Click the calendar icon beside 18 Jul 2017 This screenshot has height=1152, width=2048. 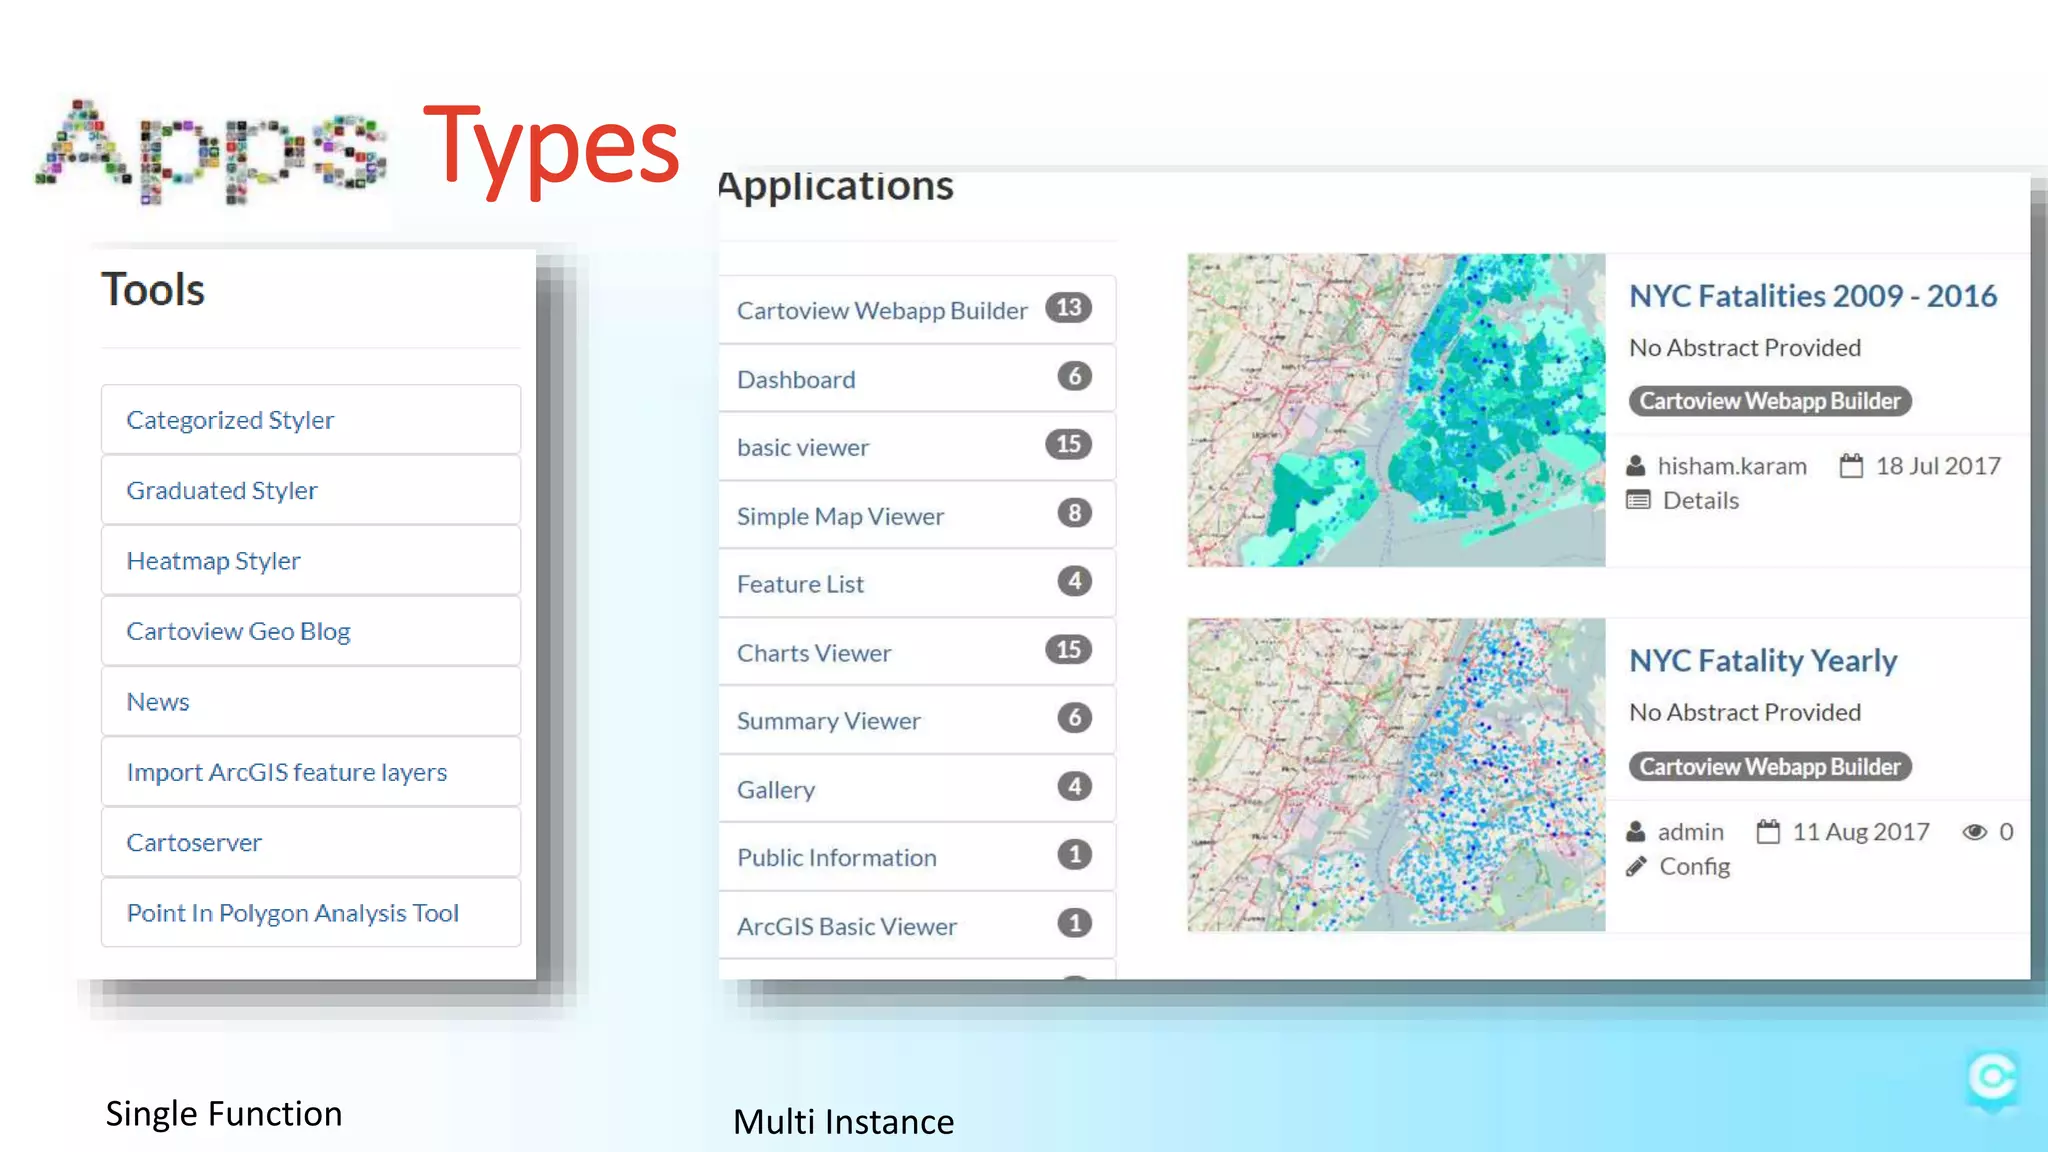pos(1851,466)
